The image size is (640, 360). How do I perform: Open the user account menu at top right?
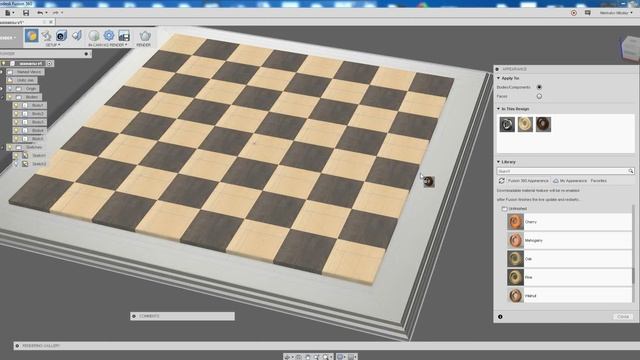[616, 13]
